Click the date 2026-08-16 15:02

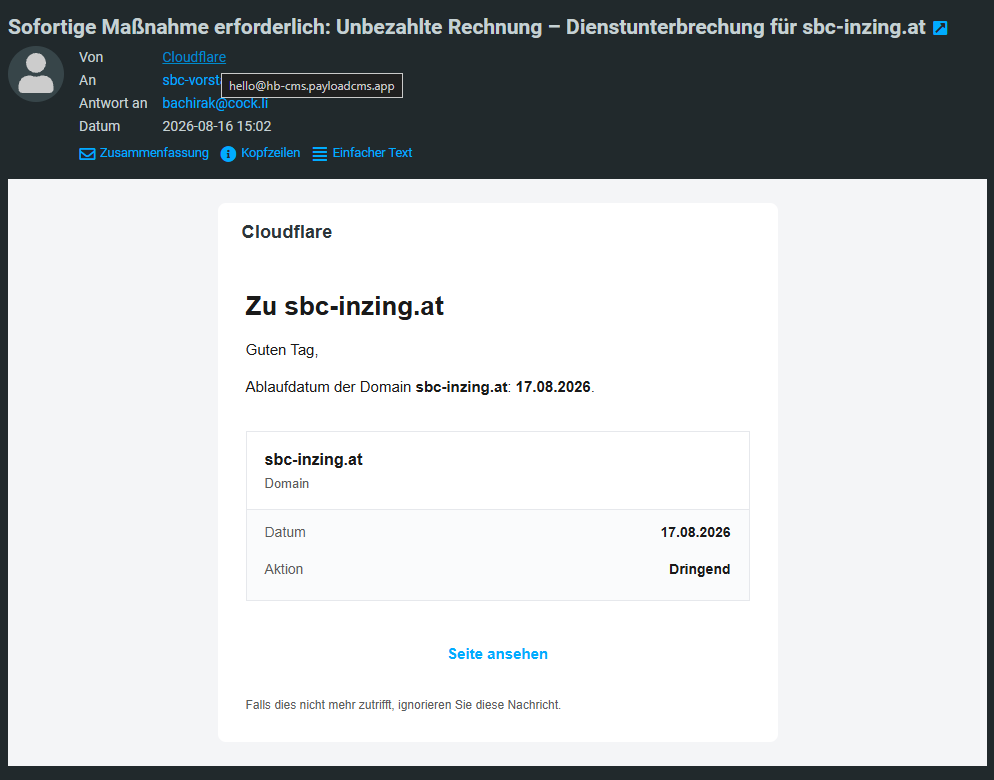[217, 126]
